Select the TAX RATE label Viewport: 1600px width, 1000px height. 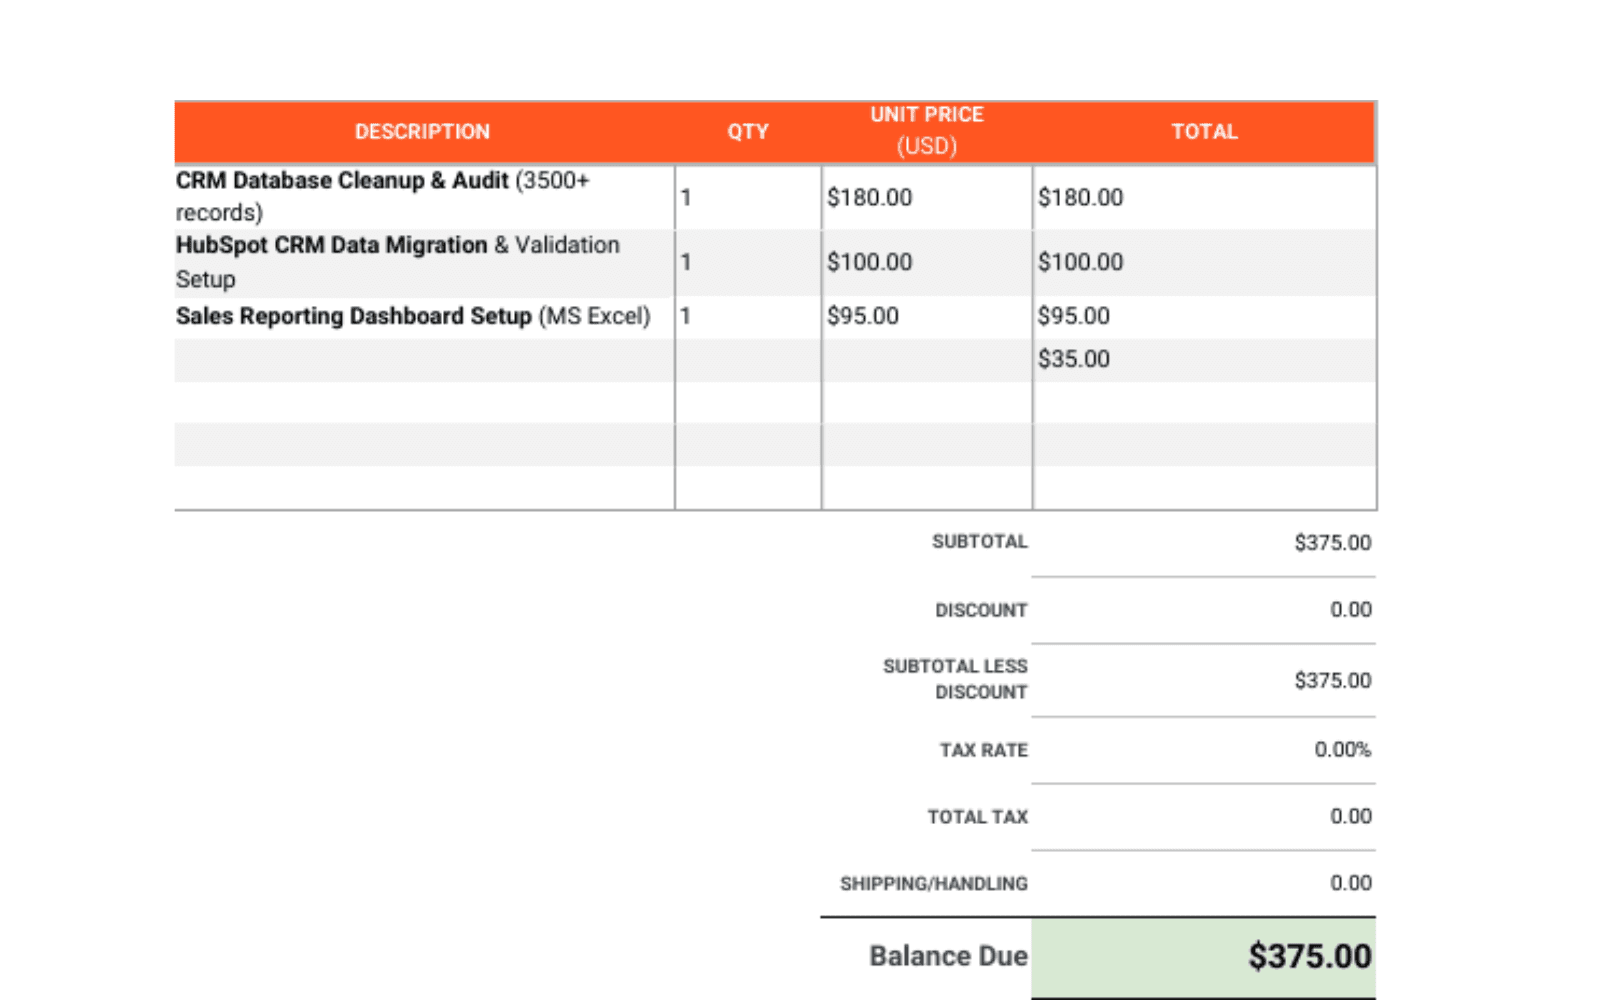click(984, 750)
